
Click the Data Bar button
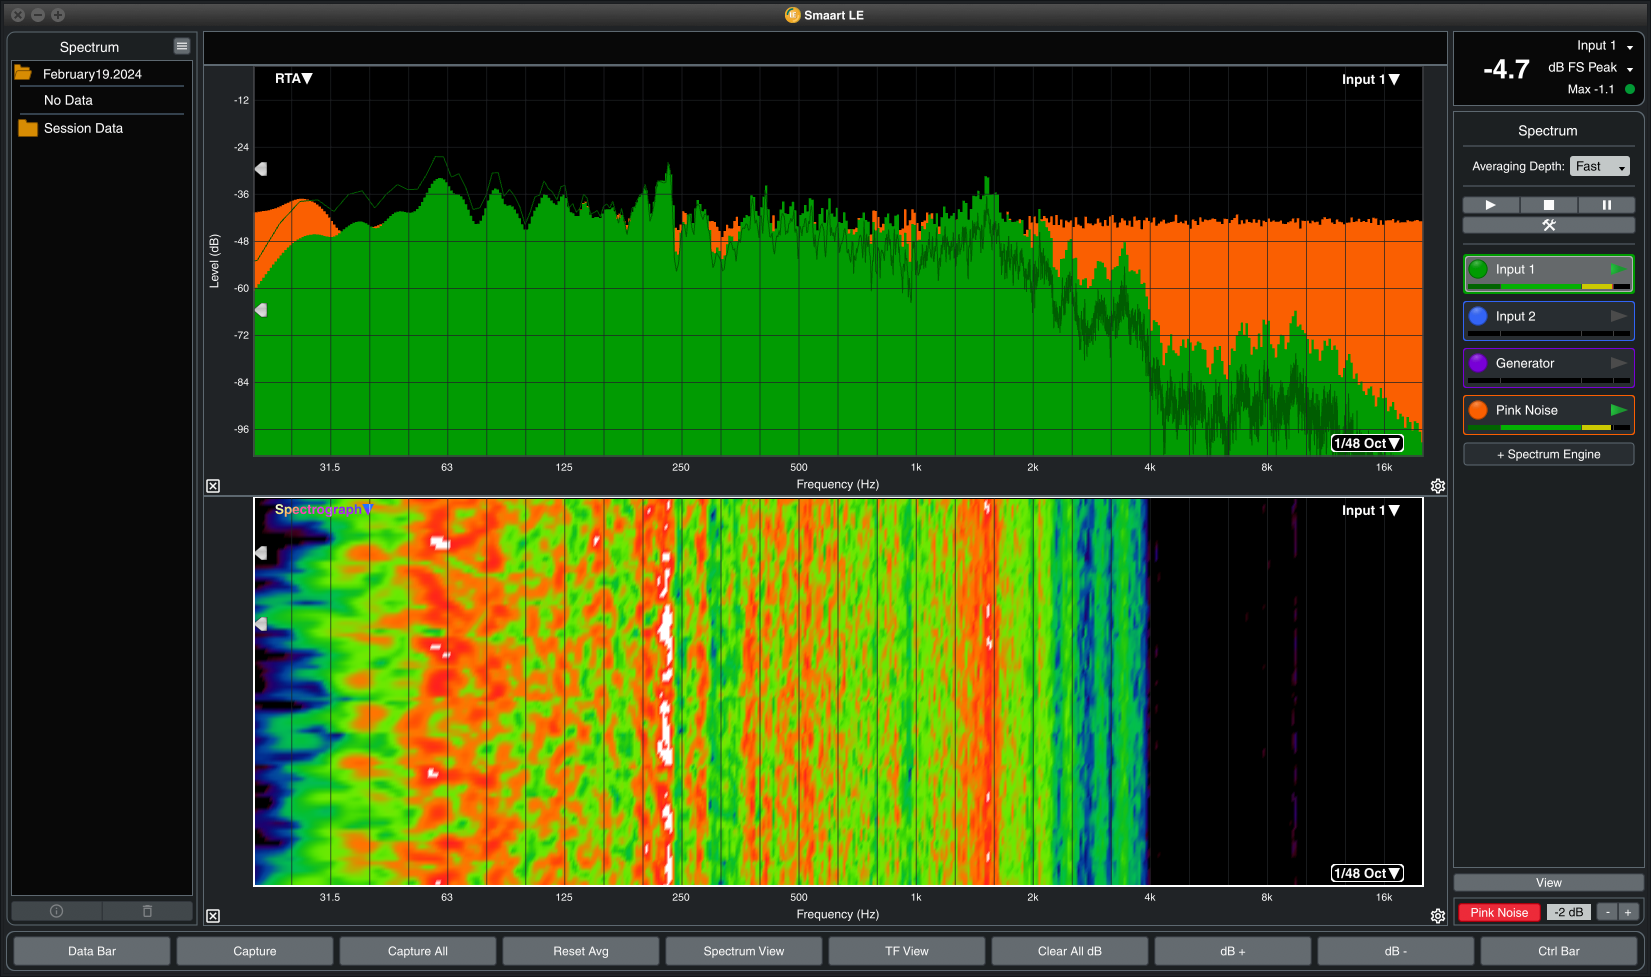[x=92, y=951]
